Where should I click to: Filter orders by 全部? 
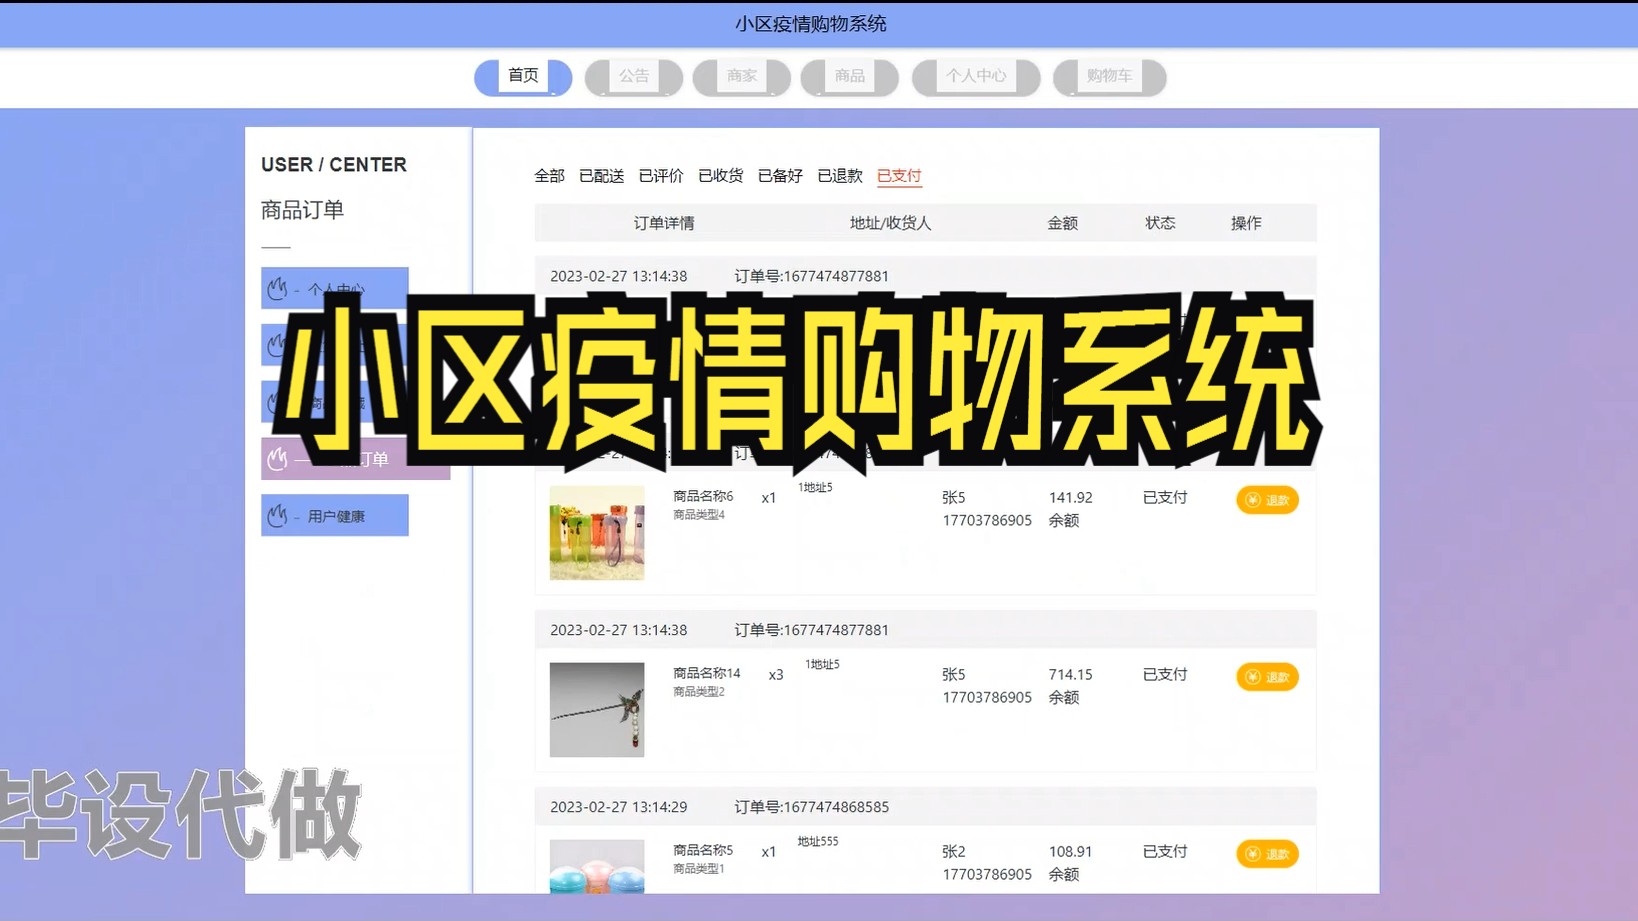tap(549, 176)
